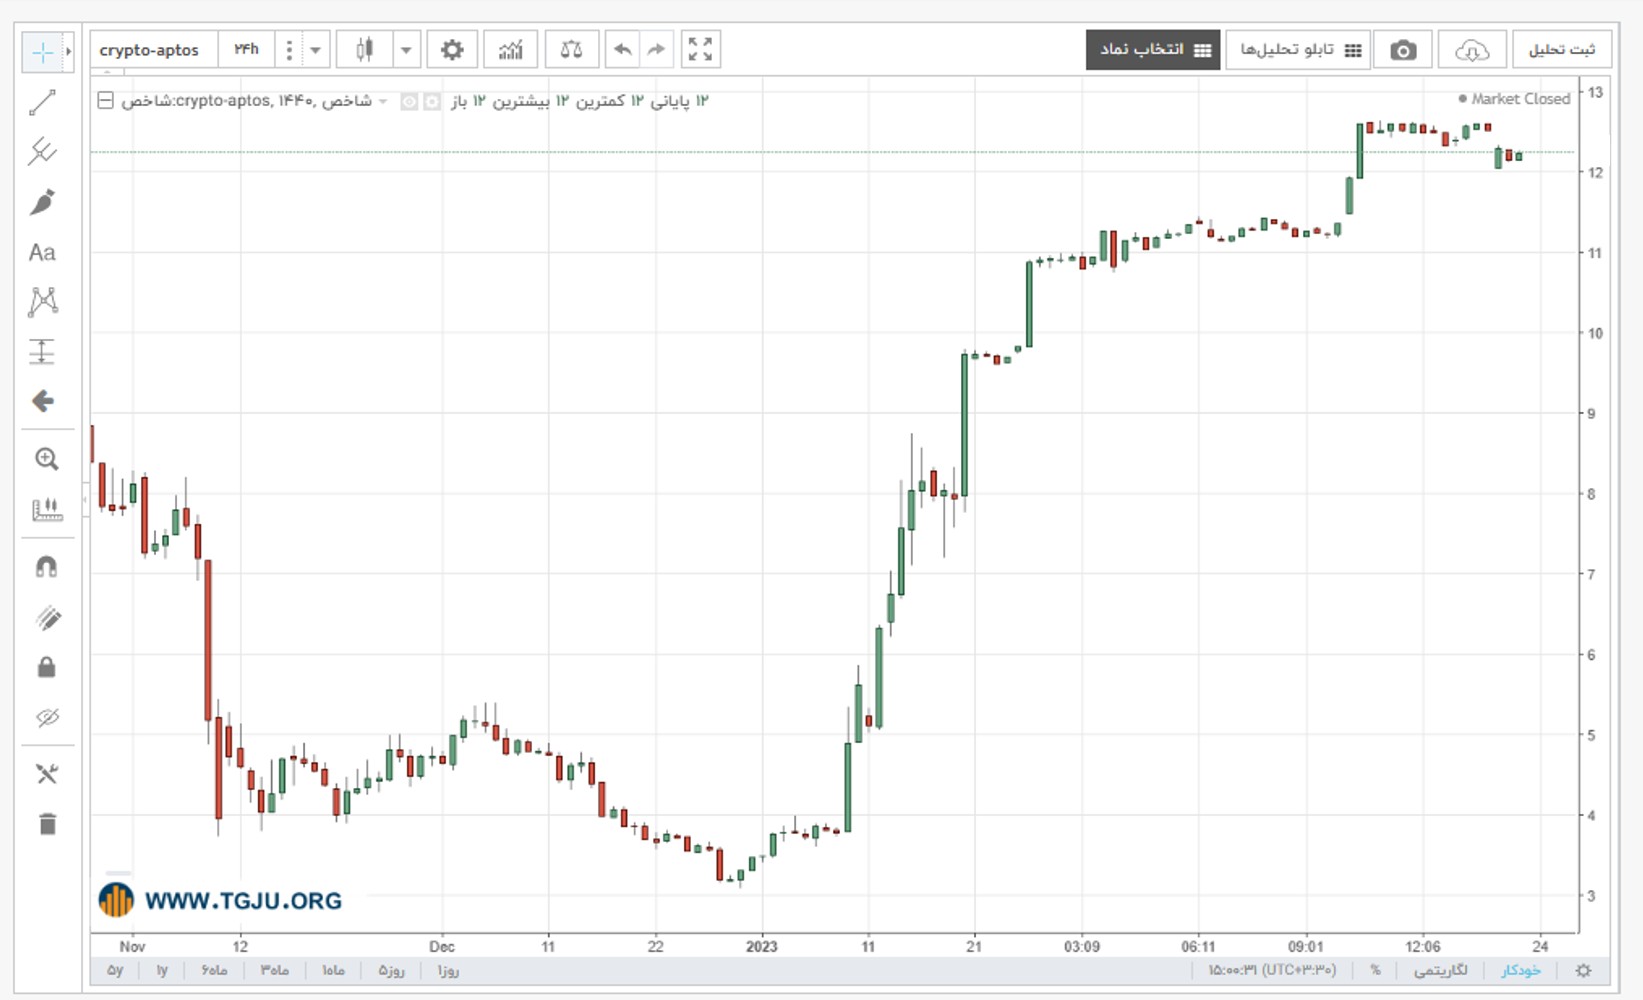Image resolution: width=1643 pixels, height=1000 pixels.
Task: Select the Aa text annotation tool
Action: tap(42, 252)
